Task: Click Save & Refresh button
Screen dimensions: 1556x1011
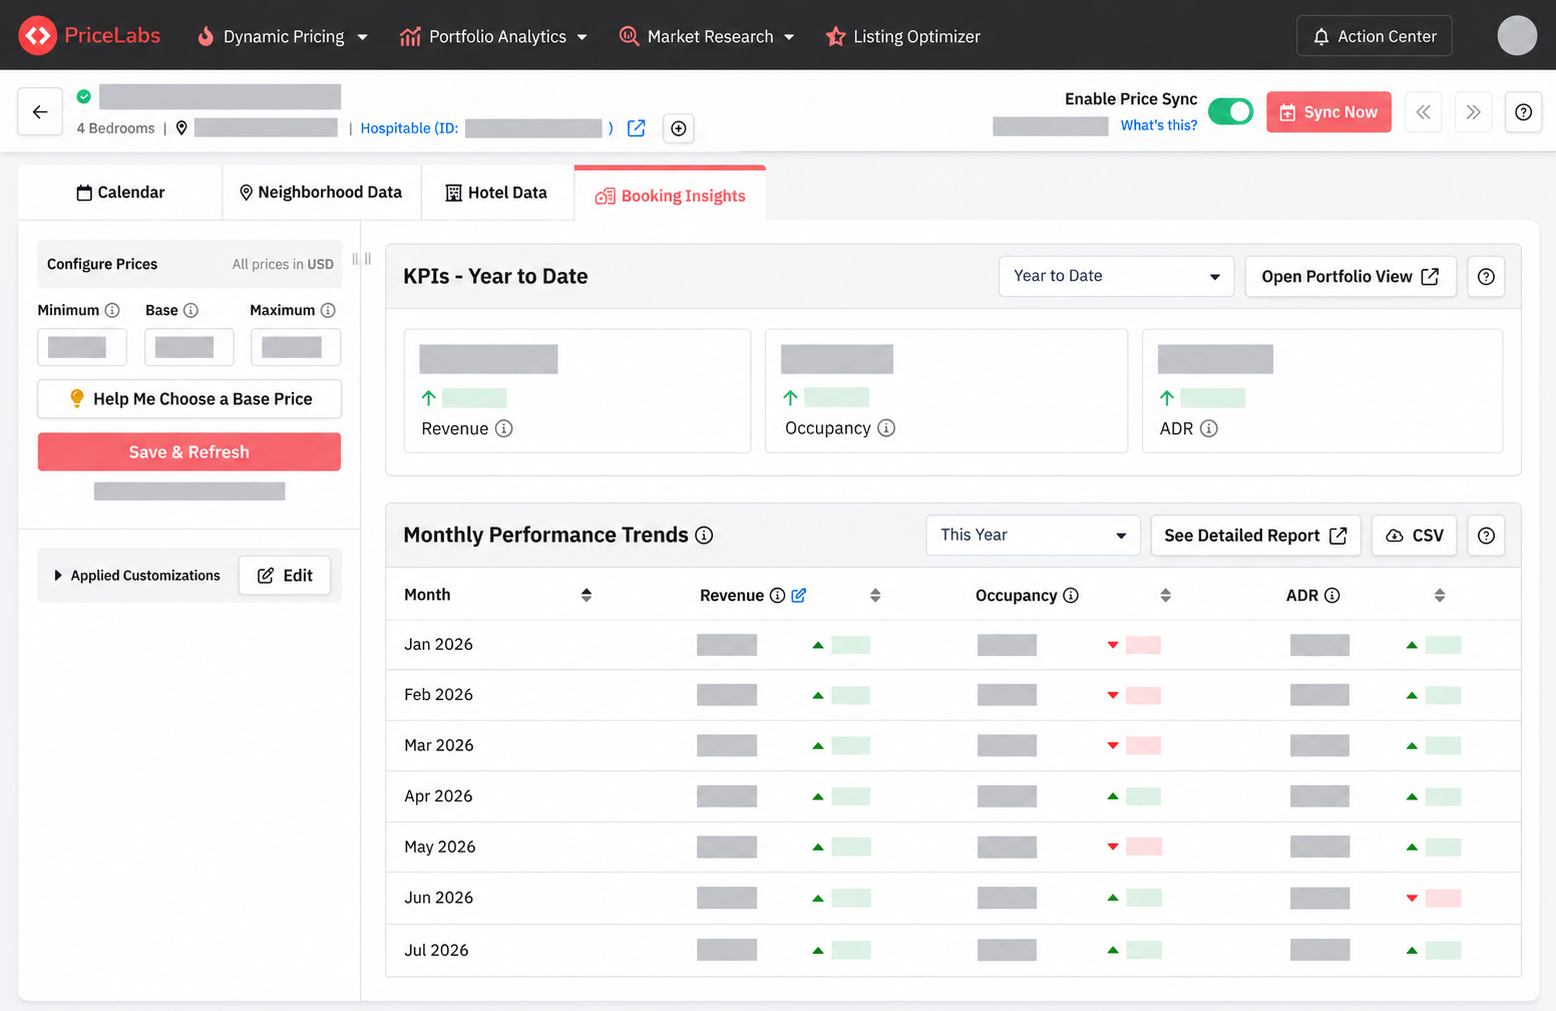Action: point(189,452)
